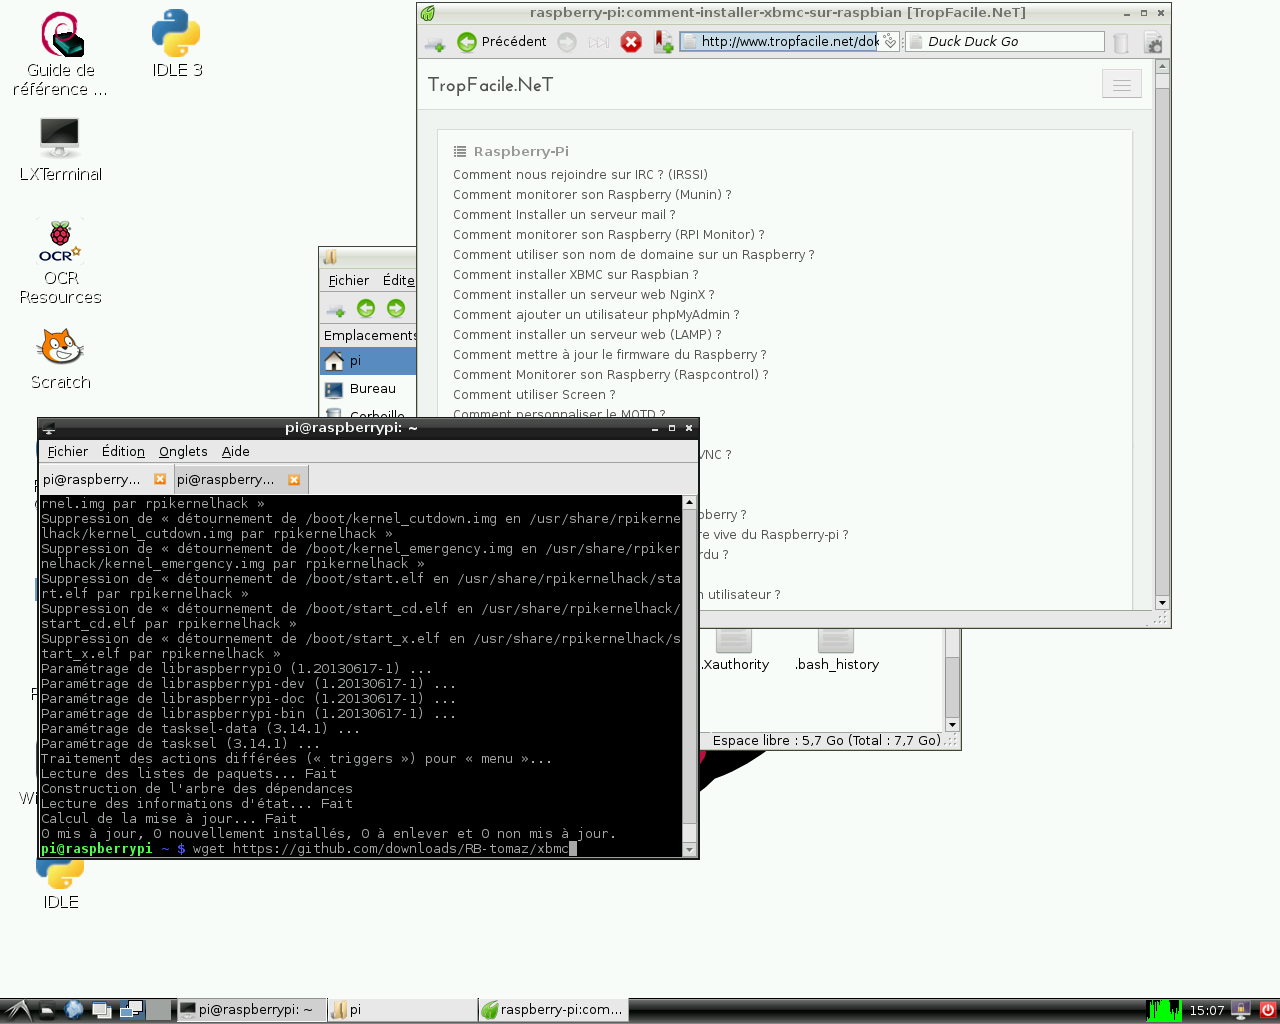The height and width of the screenshot is (1024, 1280).
Task: Click file manager scrollbar down arrow
Action: click(952, 725)
